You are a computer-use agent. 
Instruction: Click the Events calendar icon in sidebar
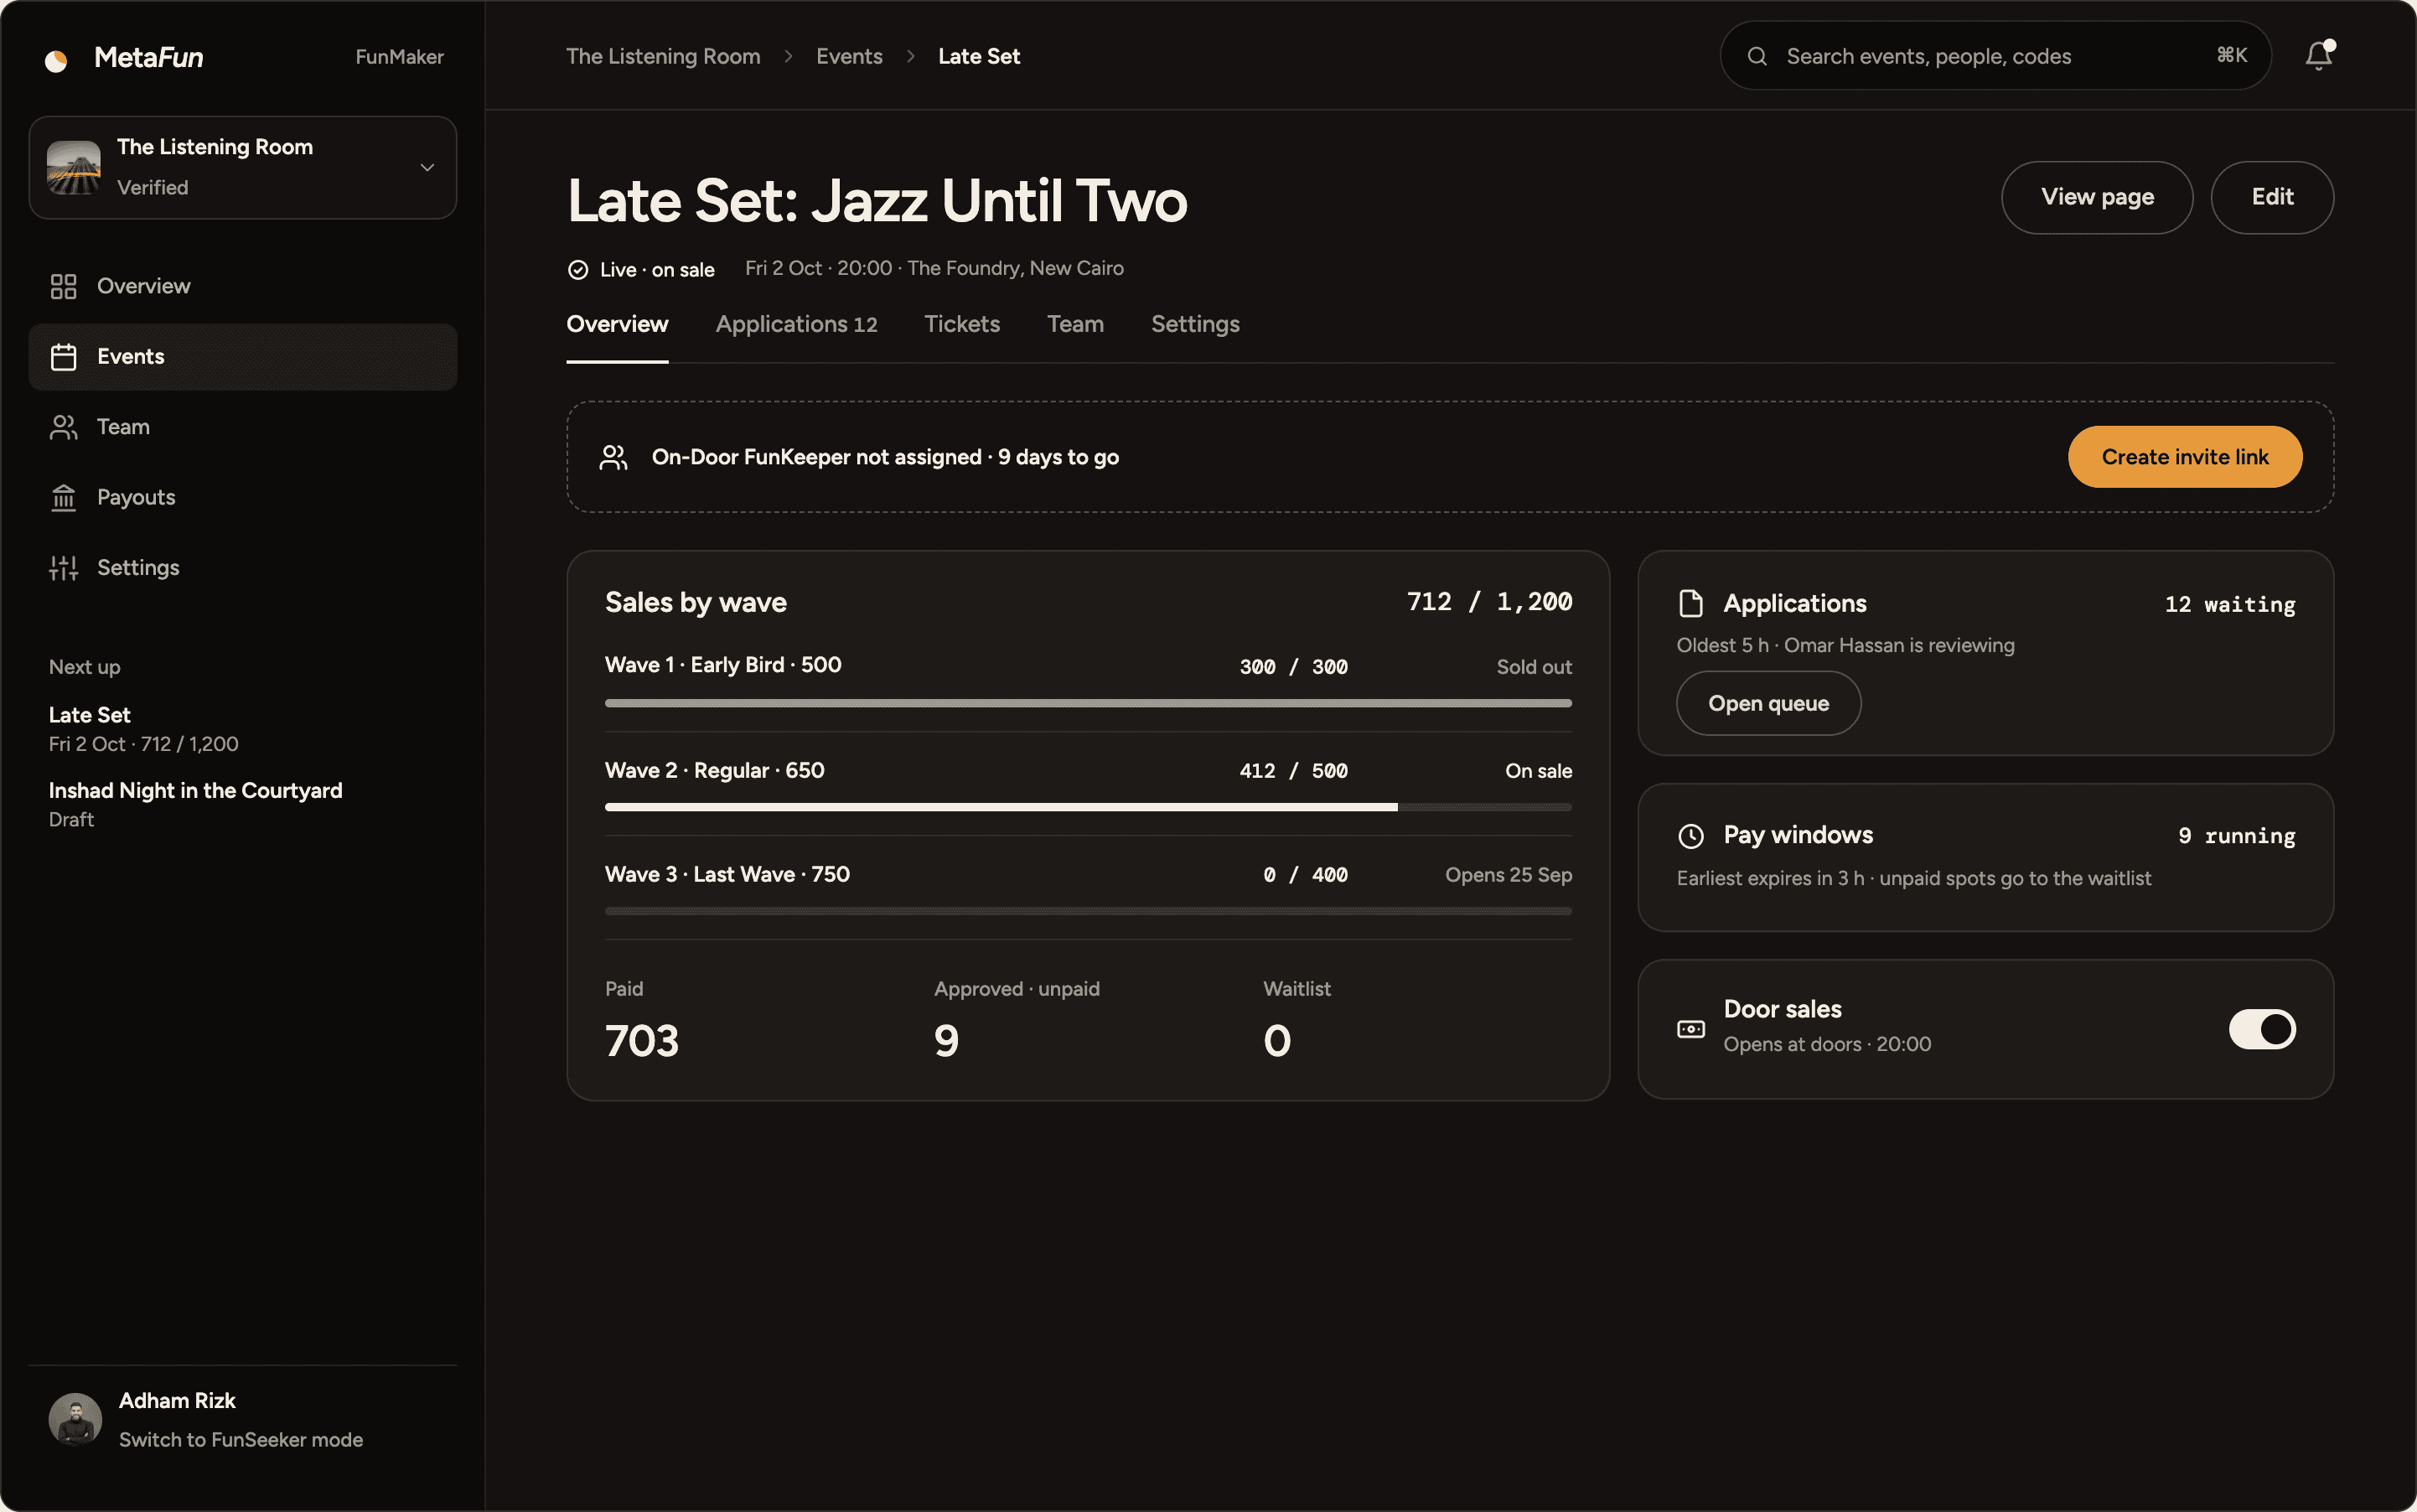pos(63,357)
